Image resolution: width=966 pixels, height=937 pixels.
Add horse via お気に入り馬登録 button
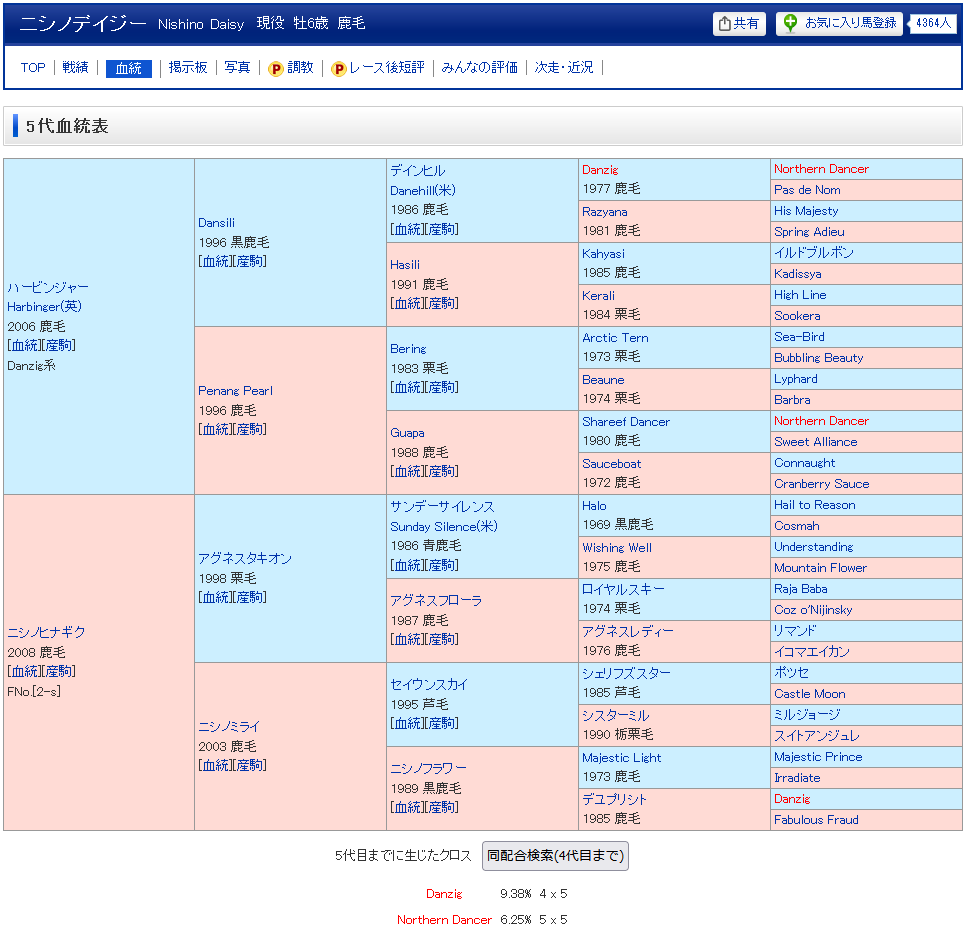[x=839, y=23]
